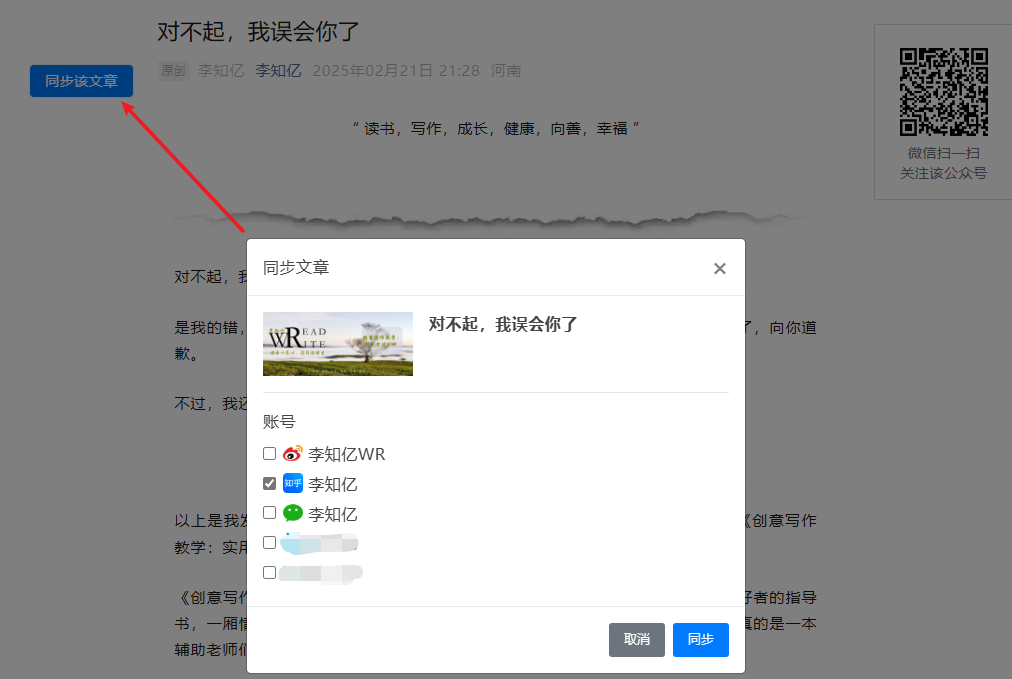Viewport: 1012px width, 679px height.
Task: Uncheck the Zhihu 李知亿 account checkbox
Action: [270, 483]
